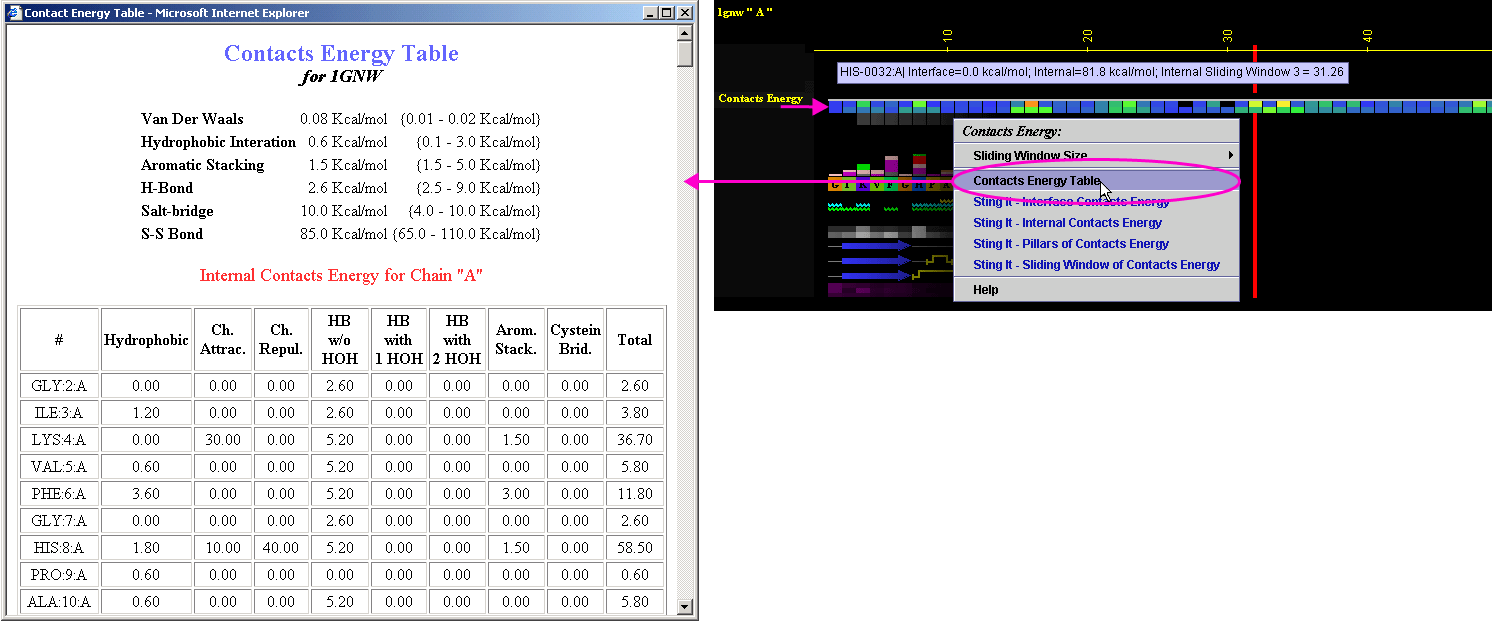Choose Sting It - Sliding Window of Contacts Energy
The width and height of the screenshot is (1493, 624).
pos(1096,265)
